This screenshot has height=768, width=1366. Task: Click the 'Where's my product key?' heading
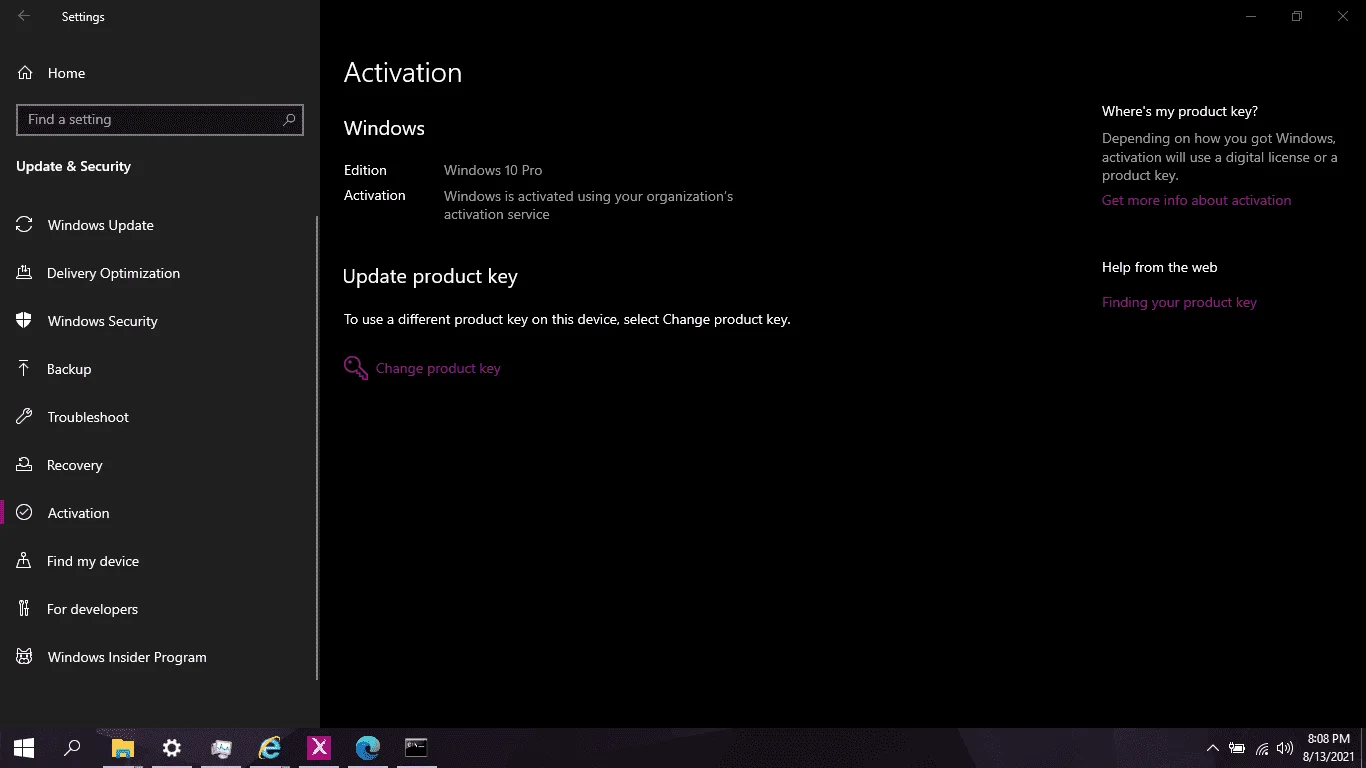click(x=1180, y=111)
